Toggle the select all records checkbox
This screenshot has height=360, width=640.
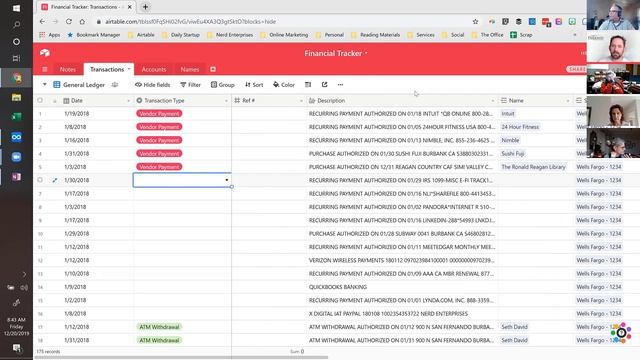40,100
